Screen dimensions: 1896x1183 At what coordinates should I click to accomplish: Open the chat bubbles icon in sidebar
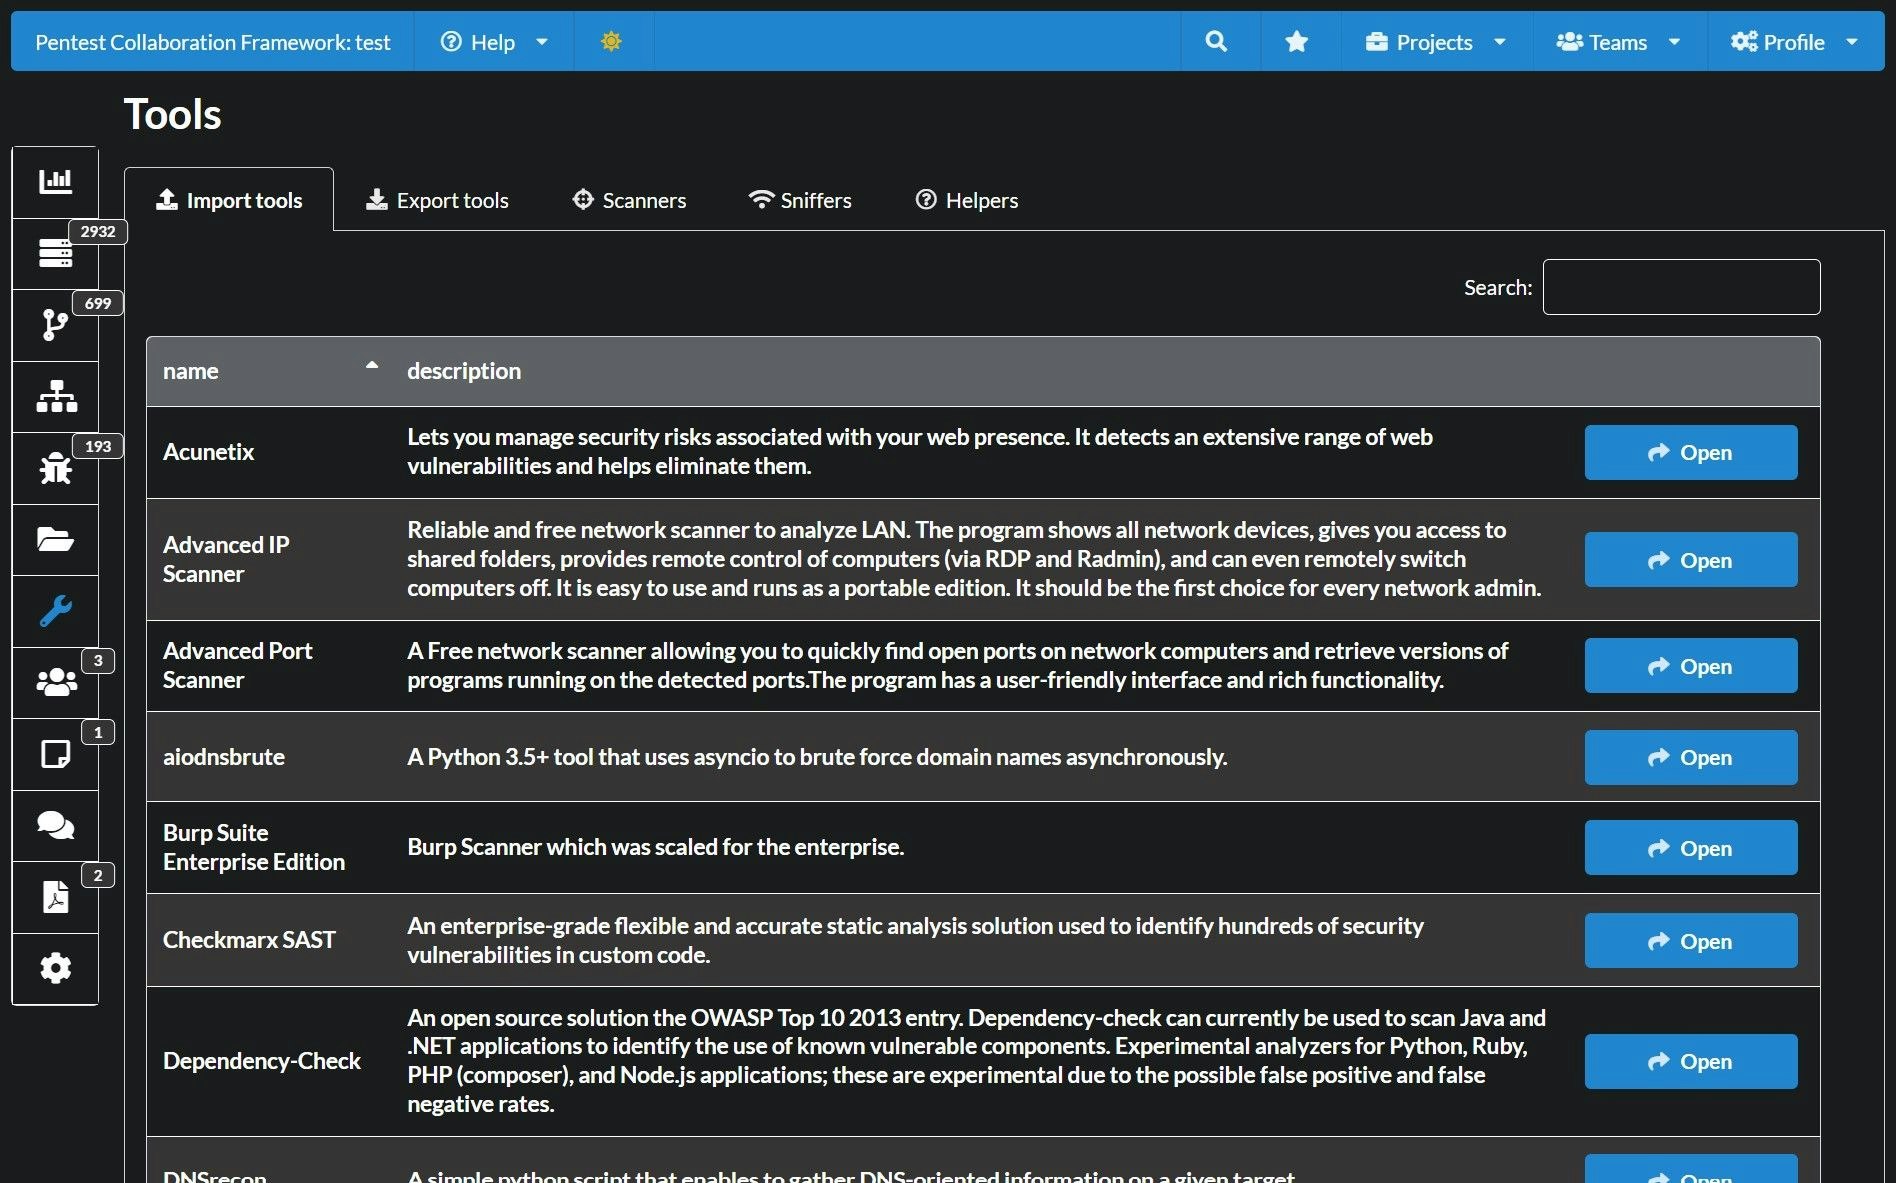coord(55,825)
